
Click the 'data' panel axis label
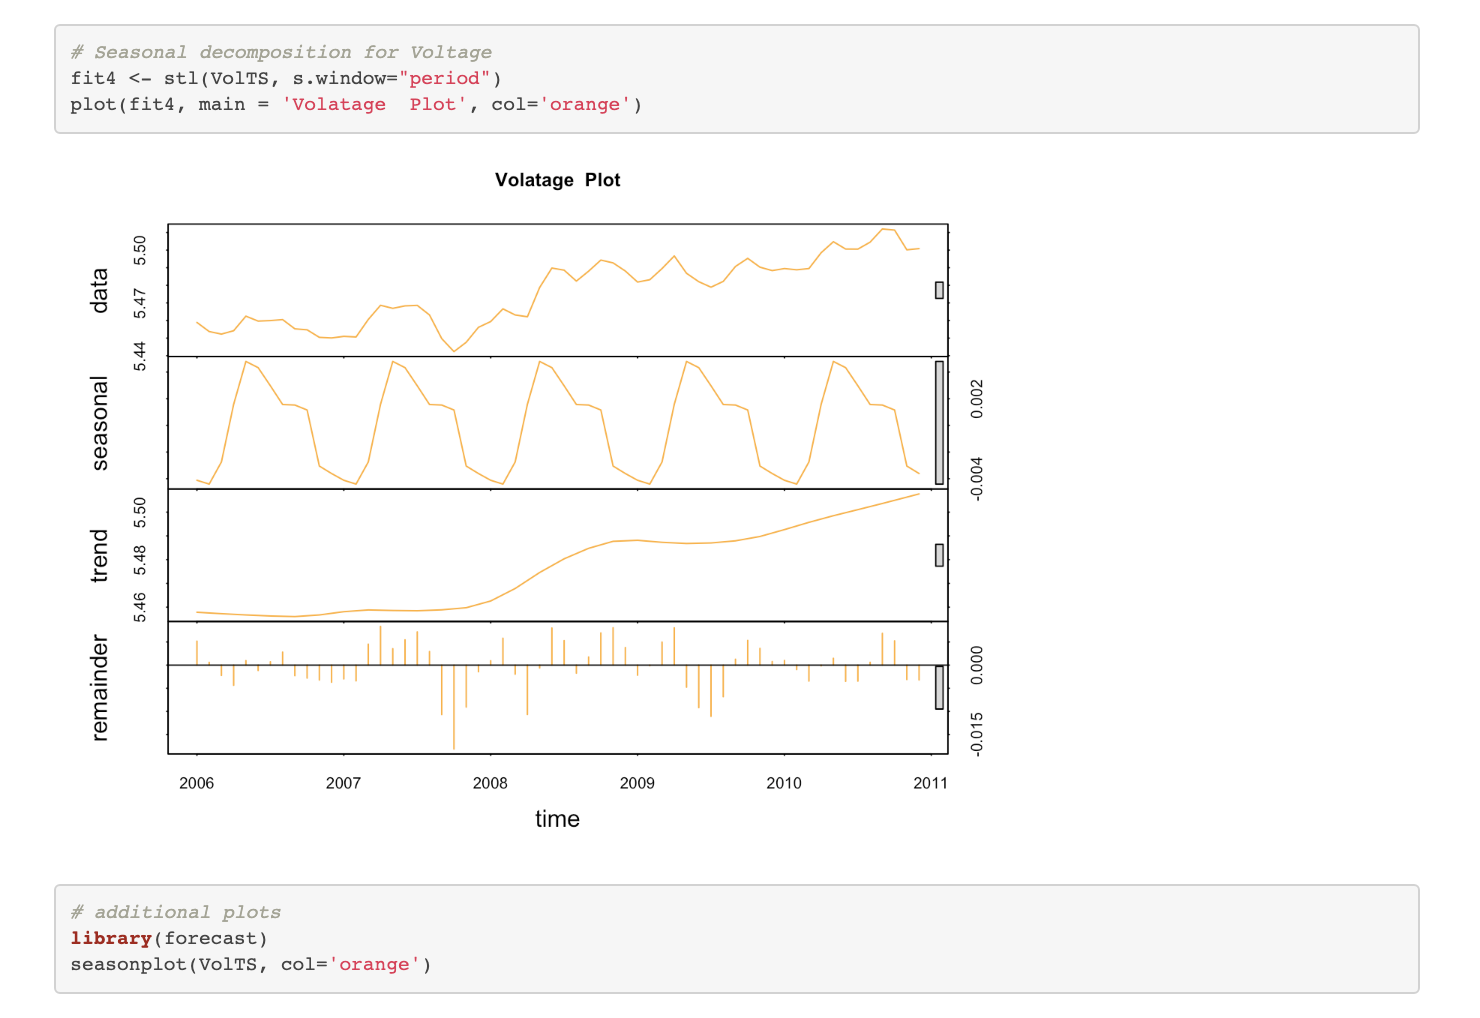pyautogui.click(x=99, y=290)
